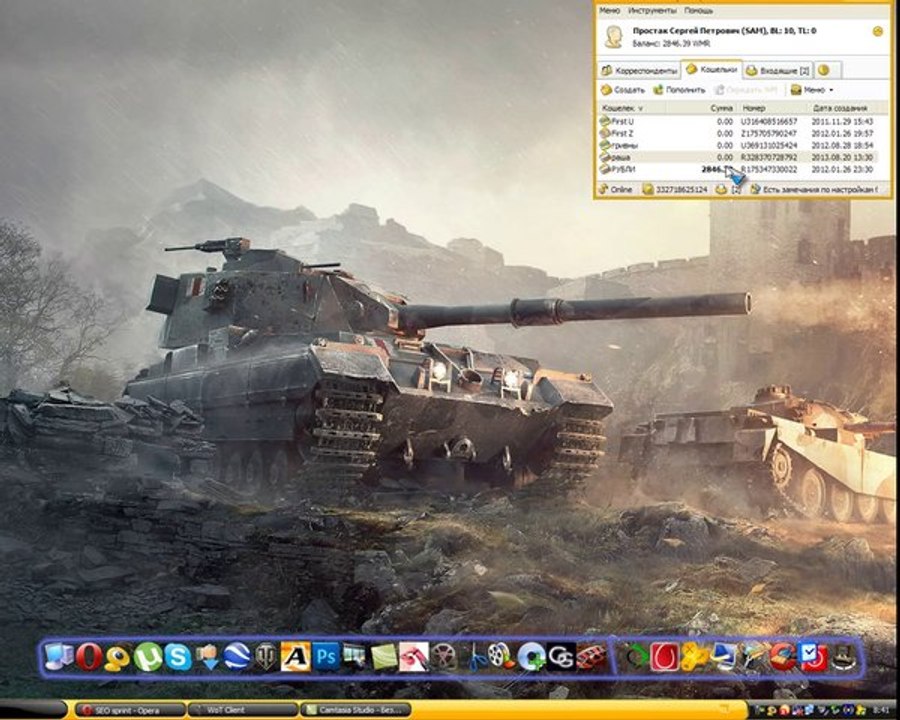900x720 pixels.
Task: Select the Кошельки tab
Action: click(x=712, y=69)
